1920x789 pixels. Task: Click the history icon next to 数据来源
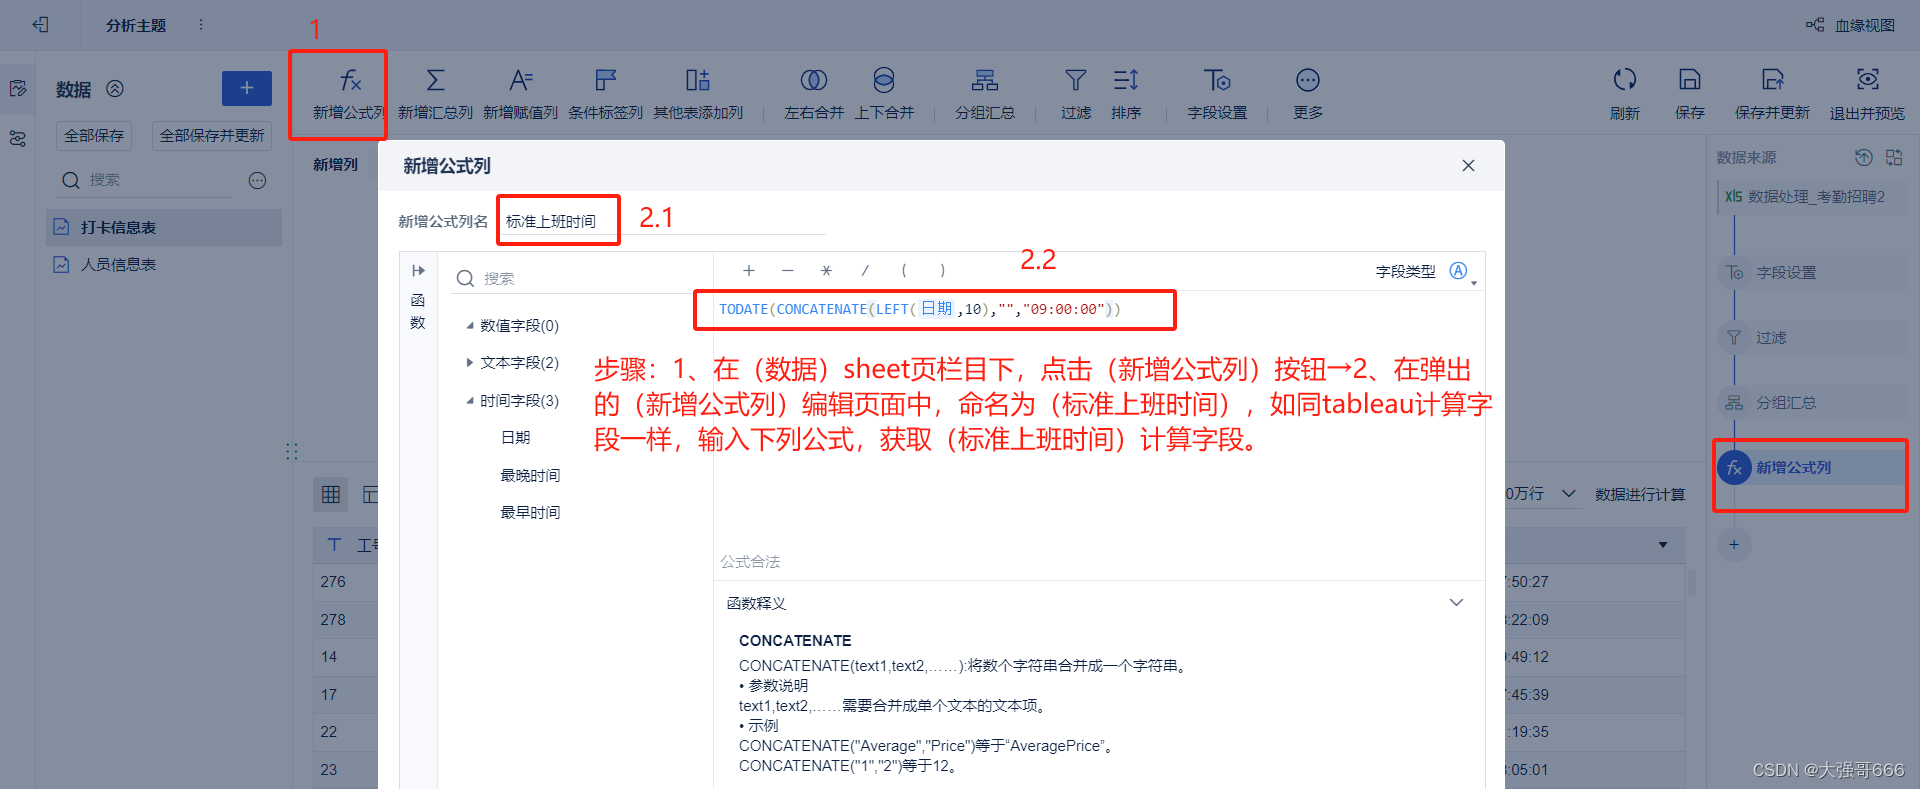pyautogui.click(x=1864, y=158)
